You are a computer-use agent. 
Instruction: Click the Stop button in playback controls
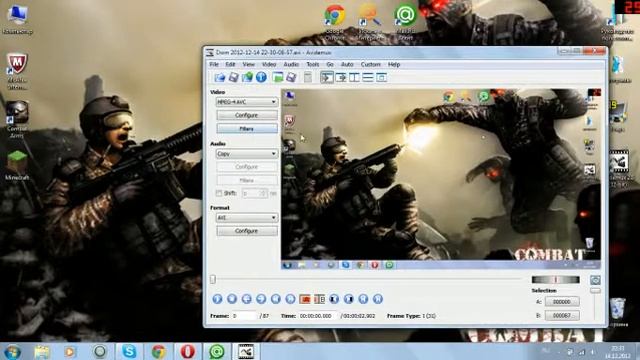pos(232,299)
